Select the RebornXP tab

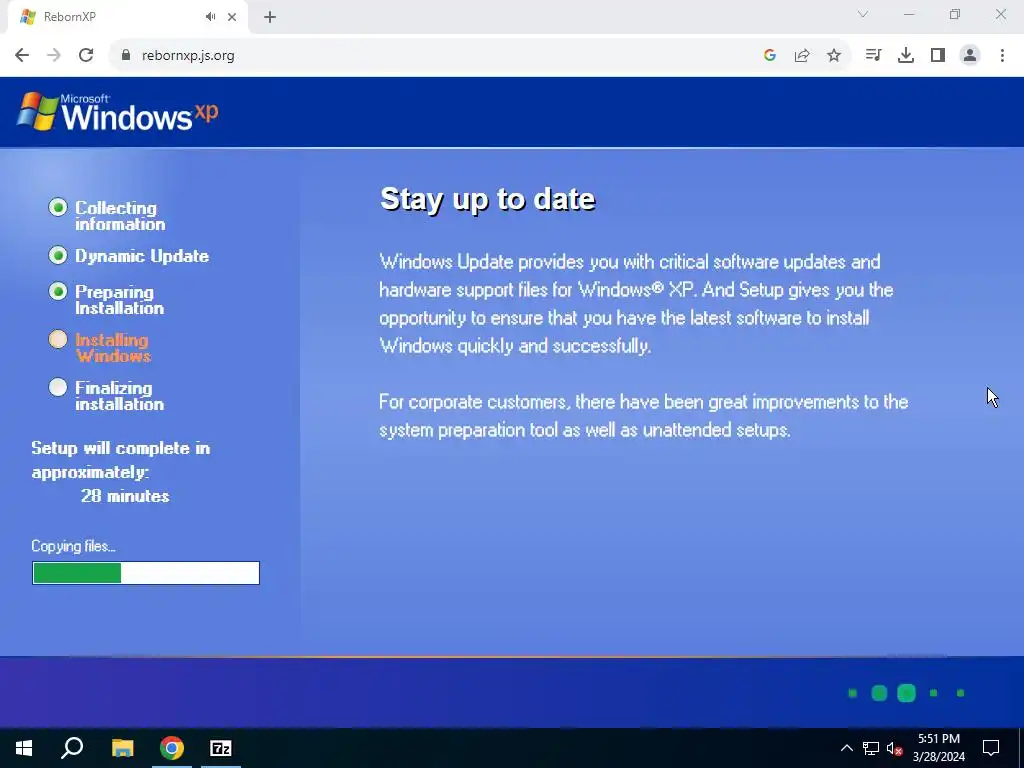click(128, 17)
